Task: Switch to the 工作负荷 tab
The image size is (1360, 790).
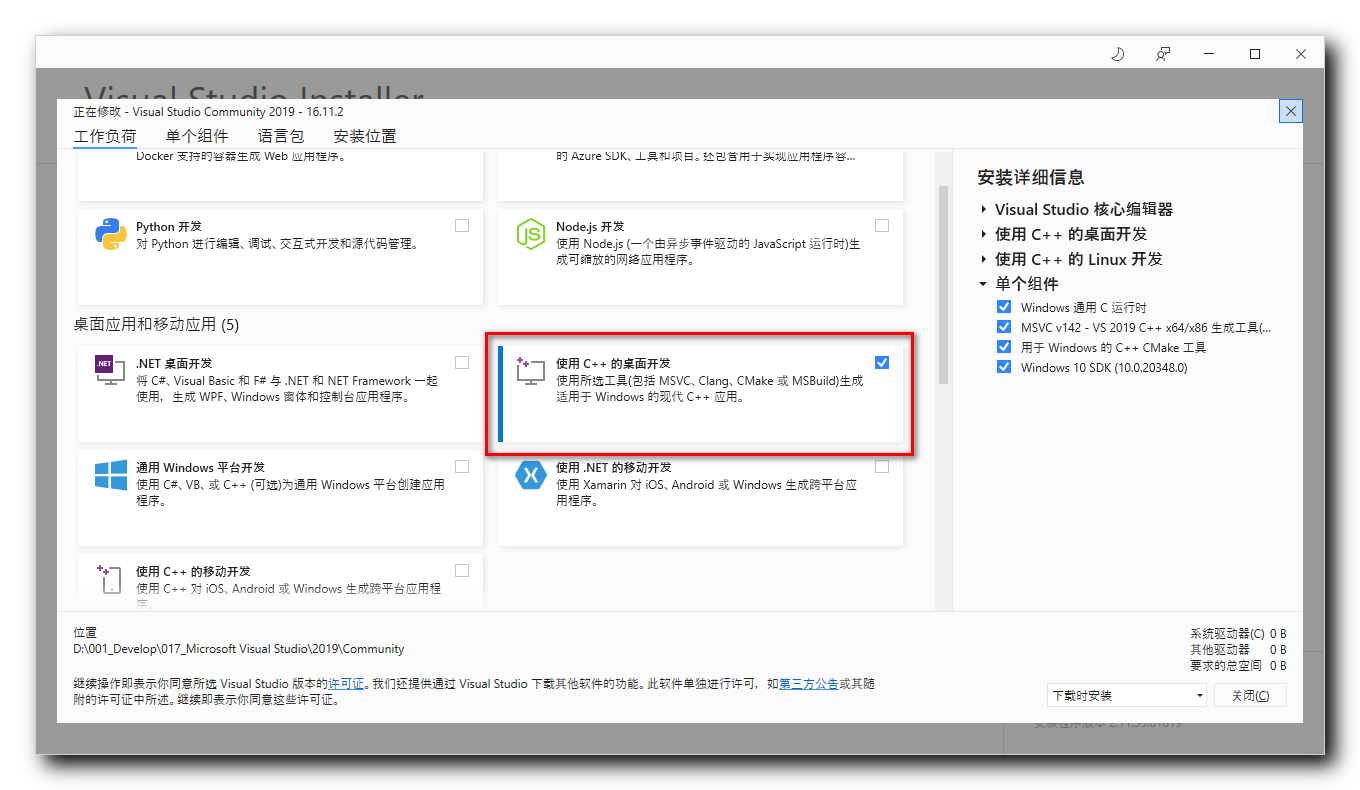Action: (105, 136)
